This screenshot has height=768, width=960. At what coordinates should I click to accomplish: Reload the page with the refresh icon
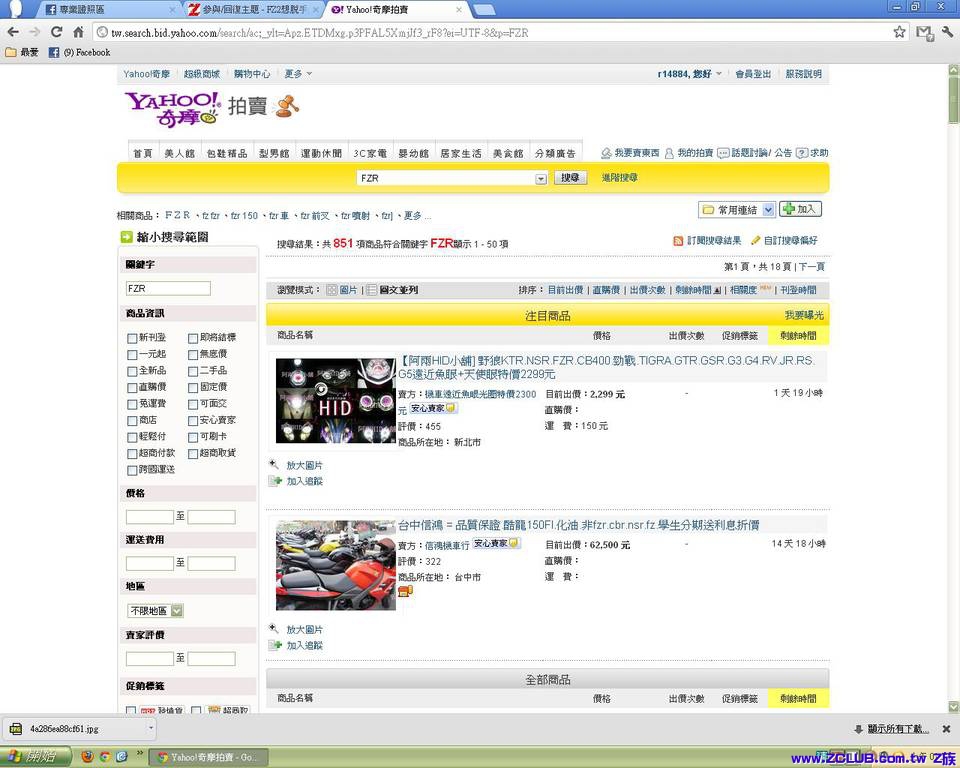tap(56, 32)
